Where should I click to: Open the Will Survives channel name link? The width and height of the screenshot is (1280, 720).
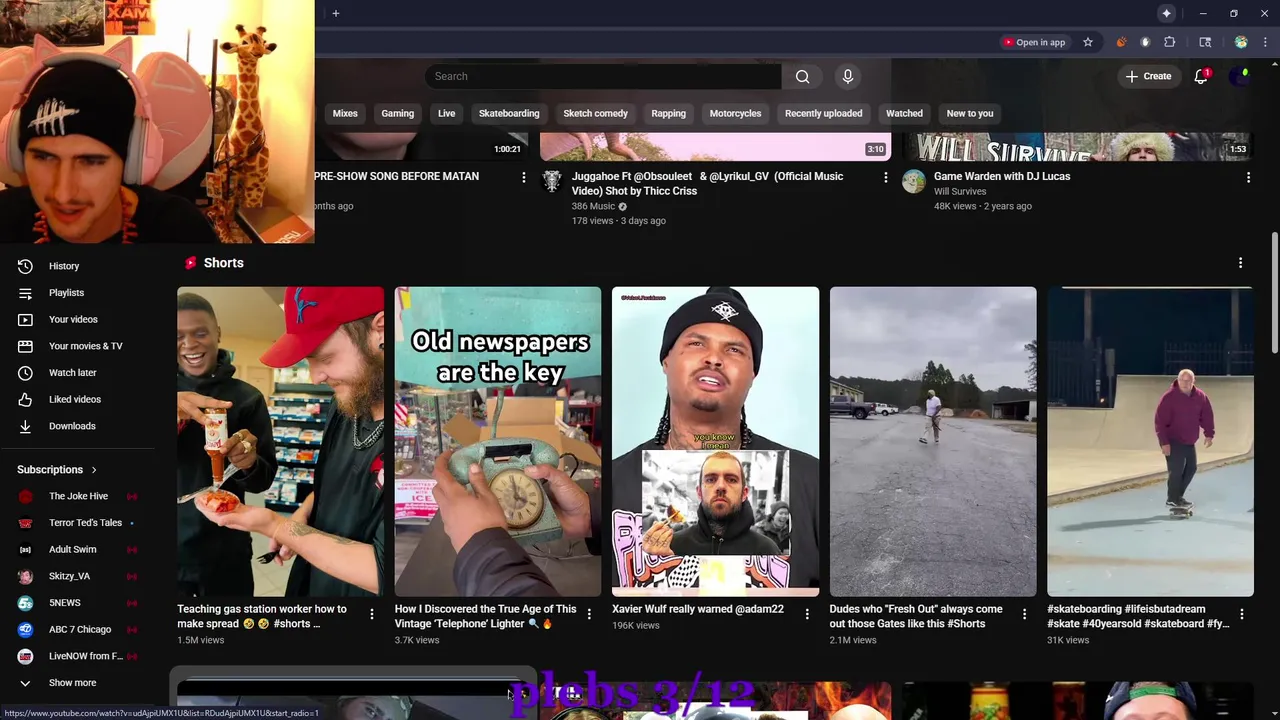(x=960, y=191)
